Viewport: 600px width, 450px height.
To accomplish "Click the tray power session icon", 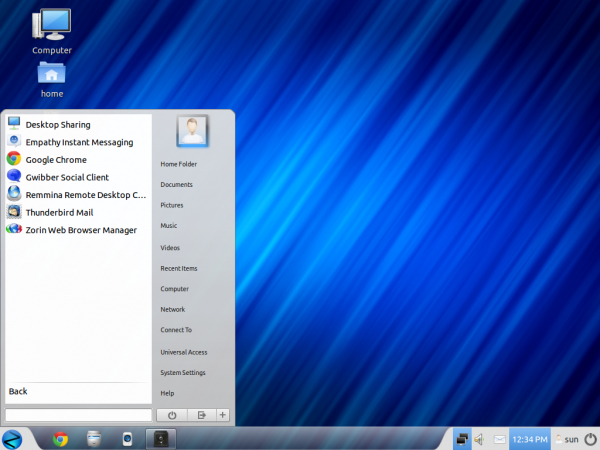I will tap(590, 439).
